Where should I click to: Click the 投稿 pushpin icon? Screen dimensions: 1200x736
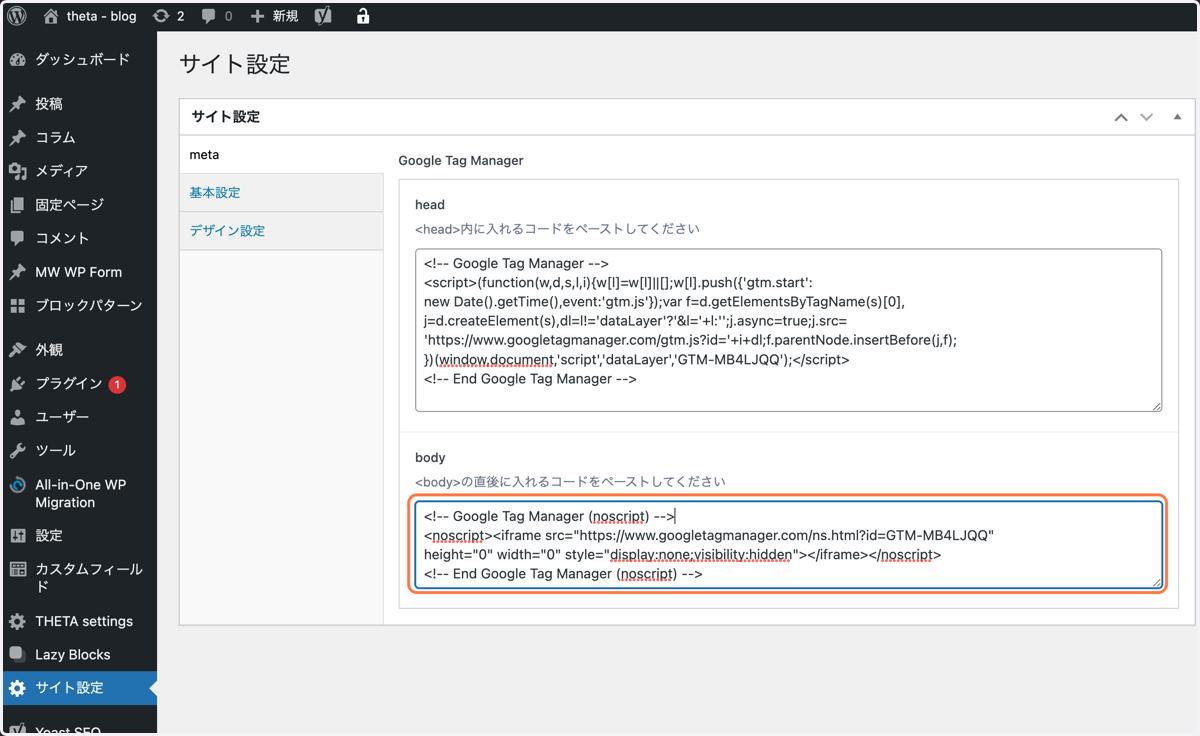pyautogui.click(x=17, y=104)
